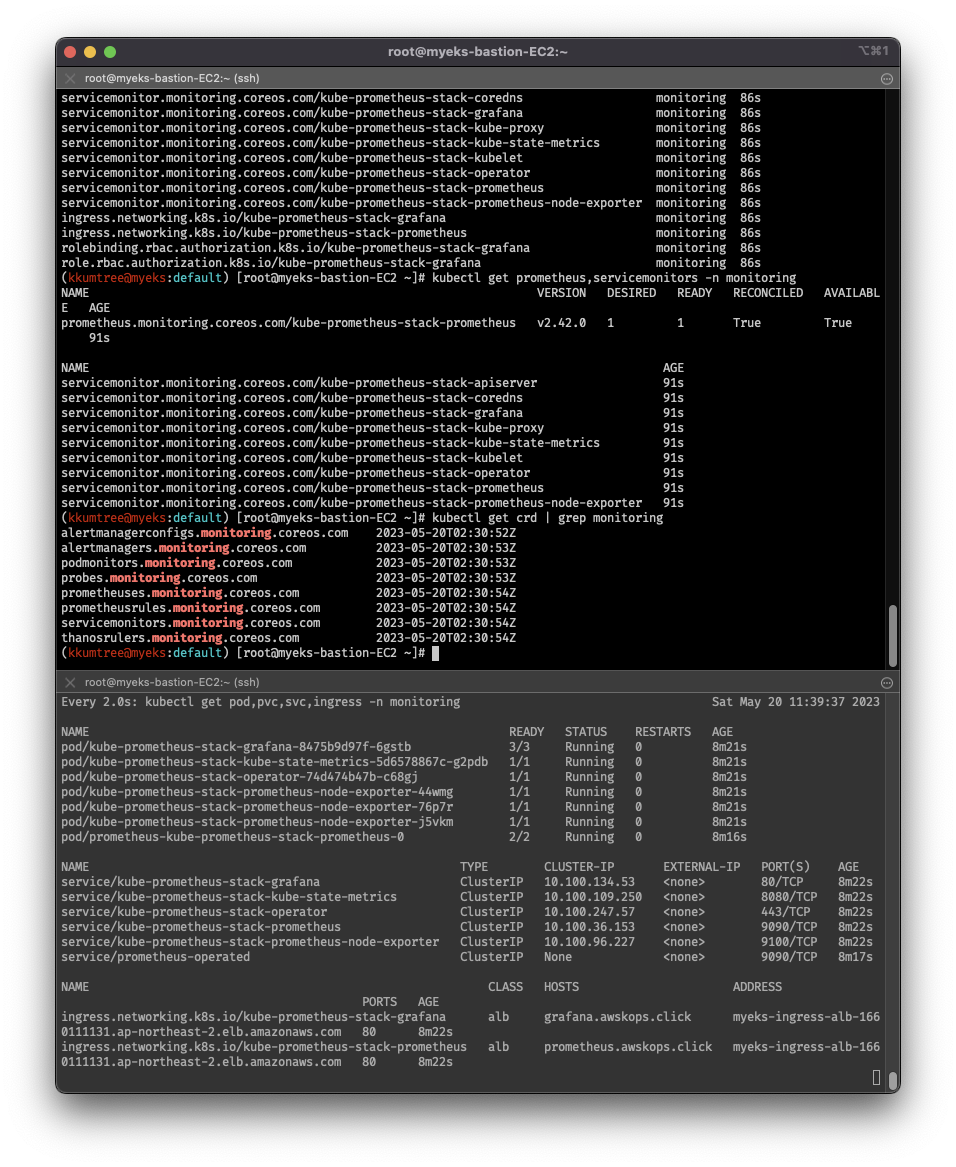Click host grafana.awskops.click
The image size is (956, 1167).
click(x=617, y=1017)
